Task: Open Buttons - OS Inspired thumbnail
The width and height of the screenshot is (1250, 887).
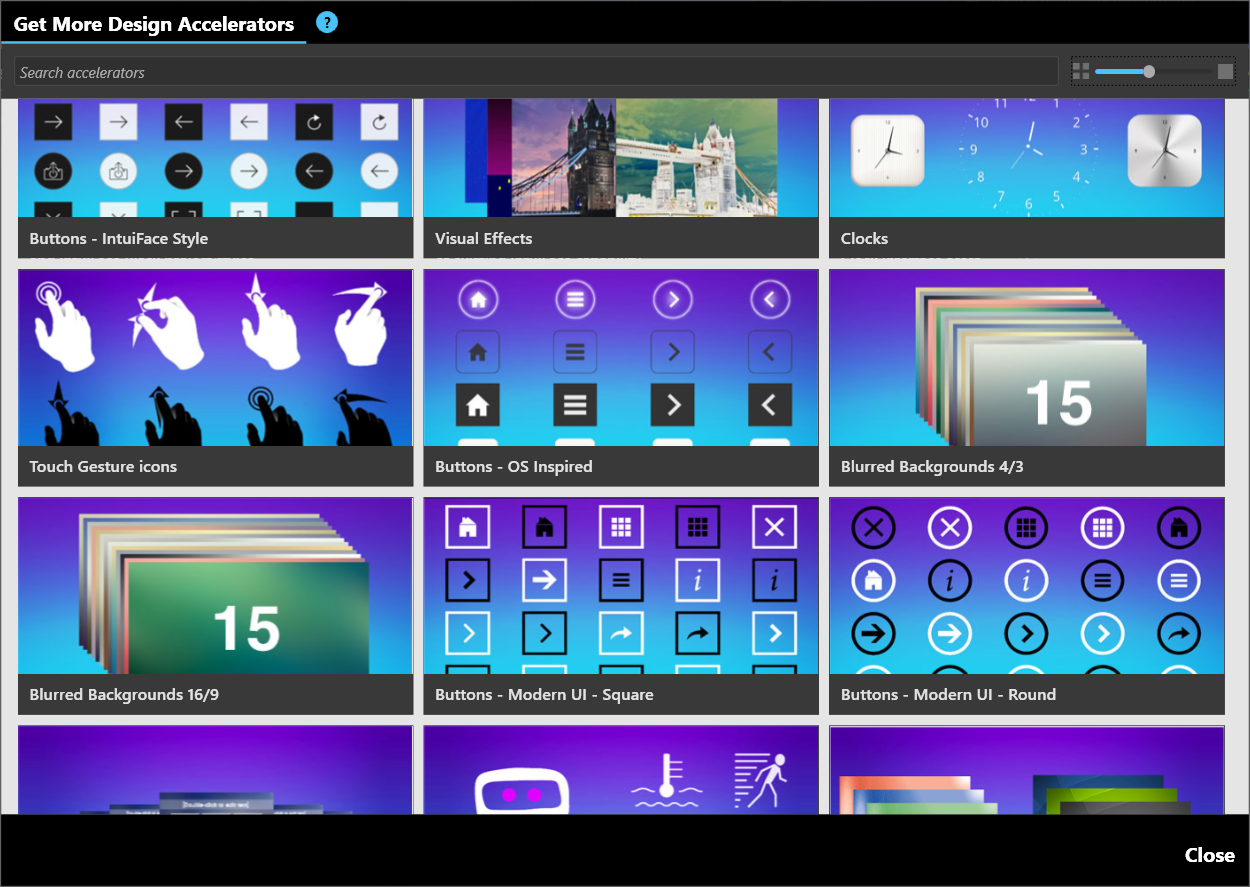Action: coord(621,358)
